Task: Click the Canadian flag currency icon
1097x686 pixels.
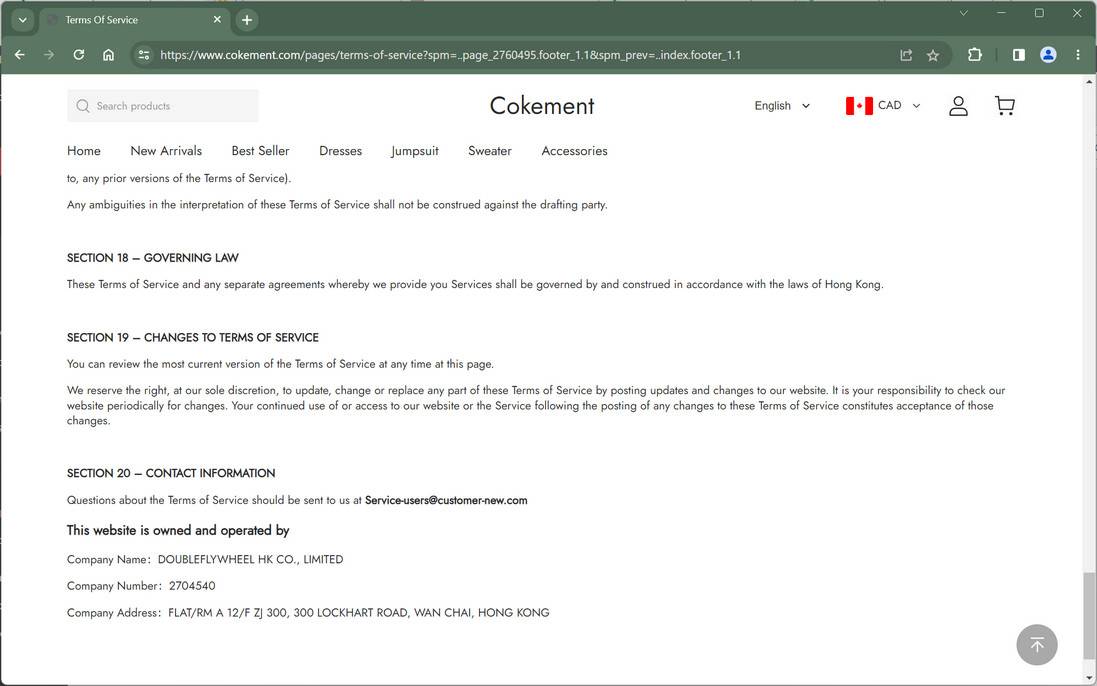Action: (x=857, y=104)
